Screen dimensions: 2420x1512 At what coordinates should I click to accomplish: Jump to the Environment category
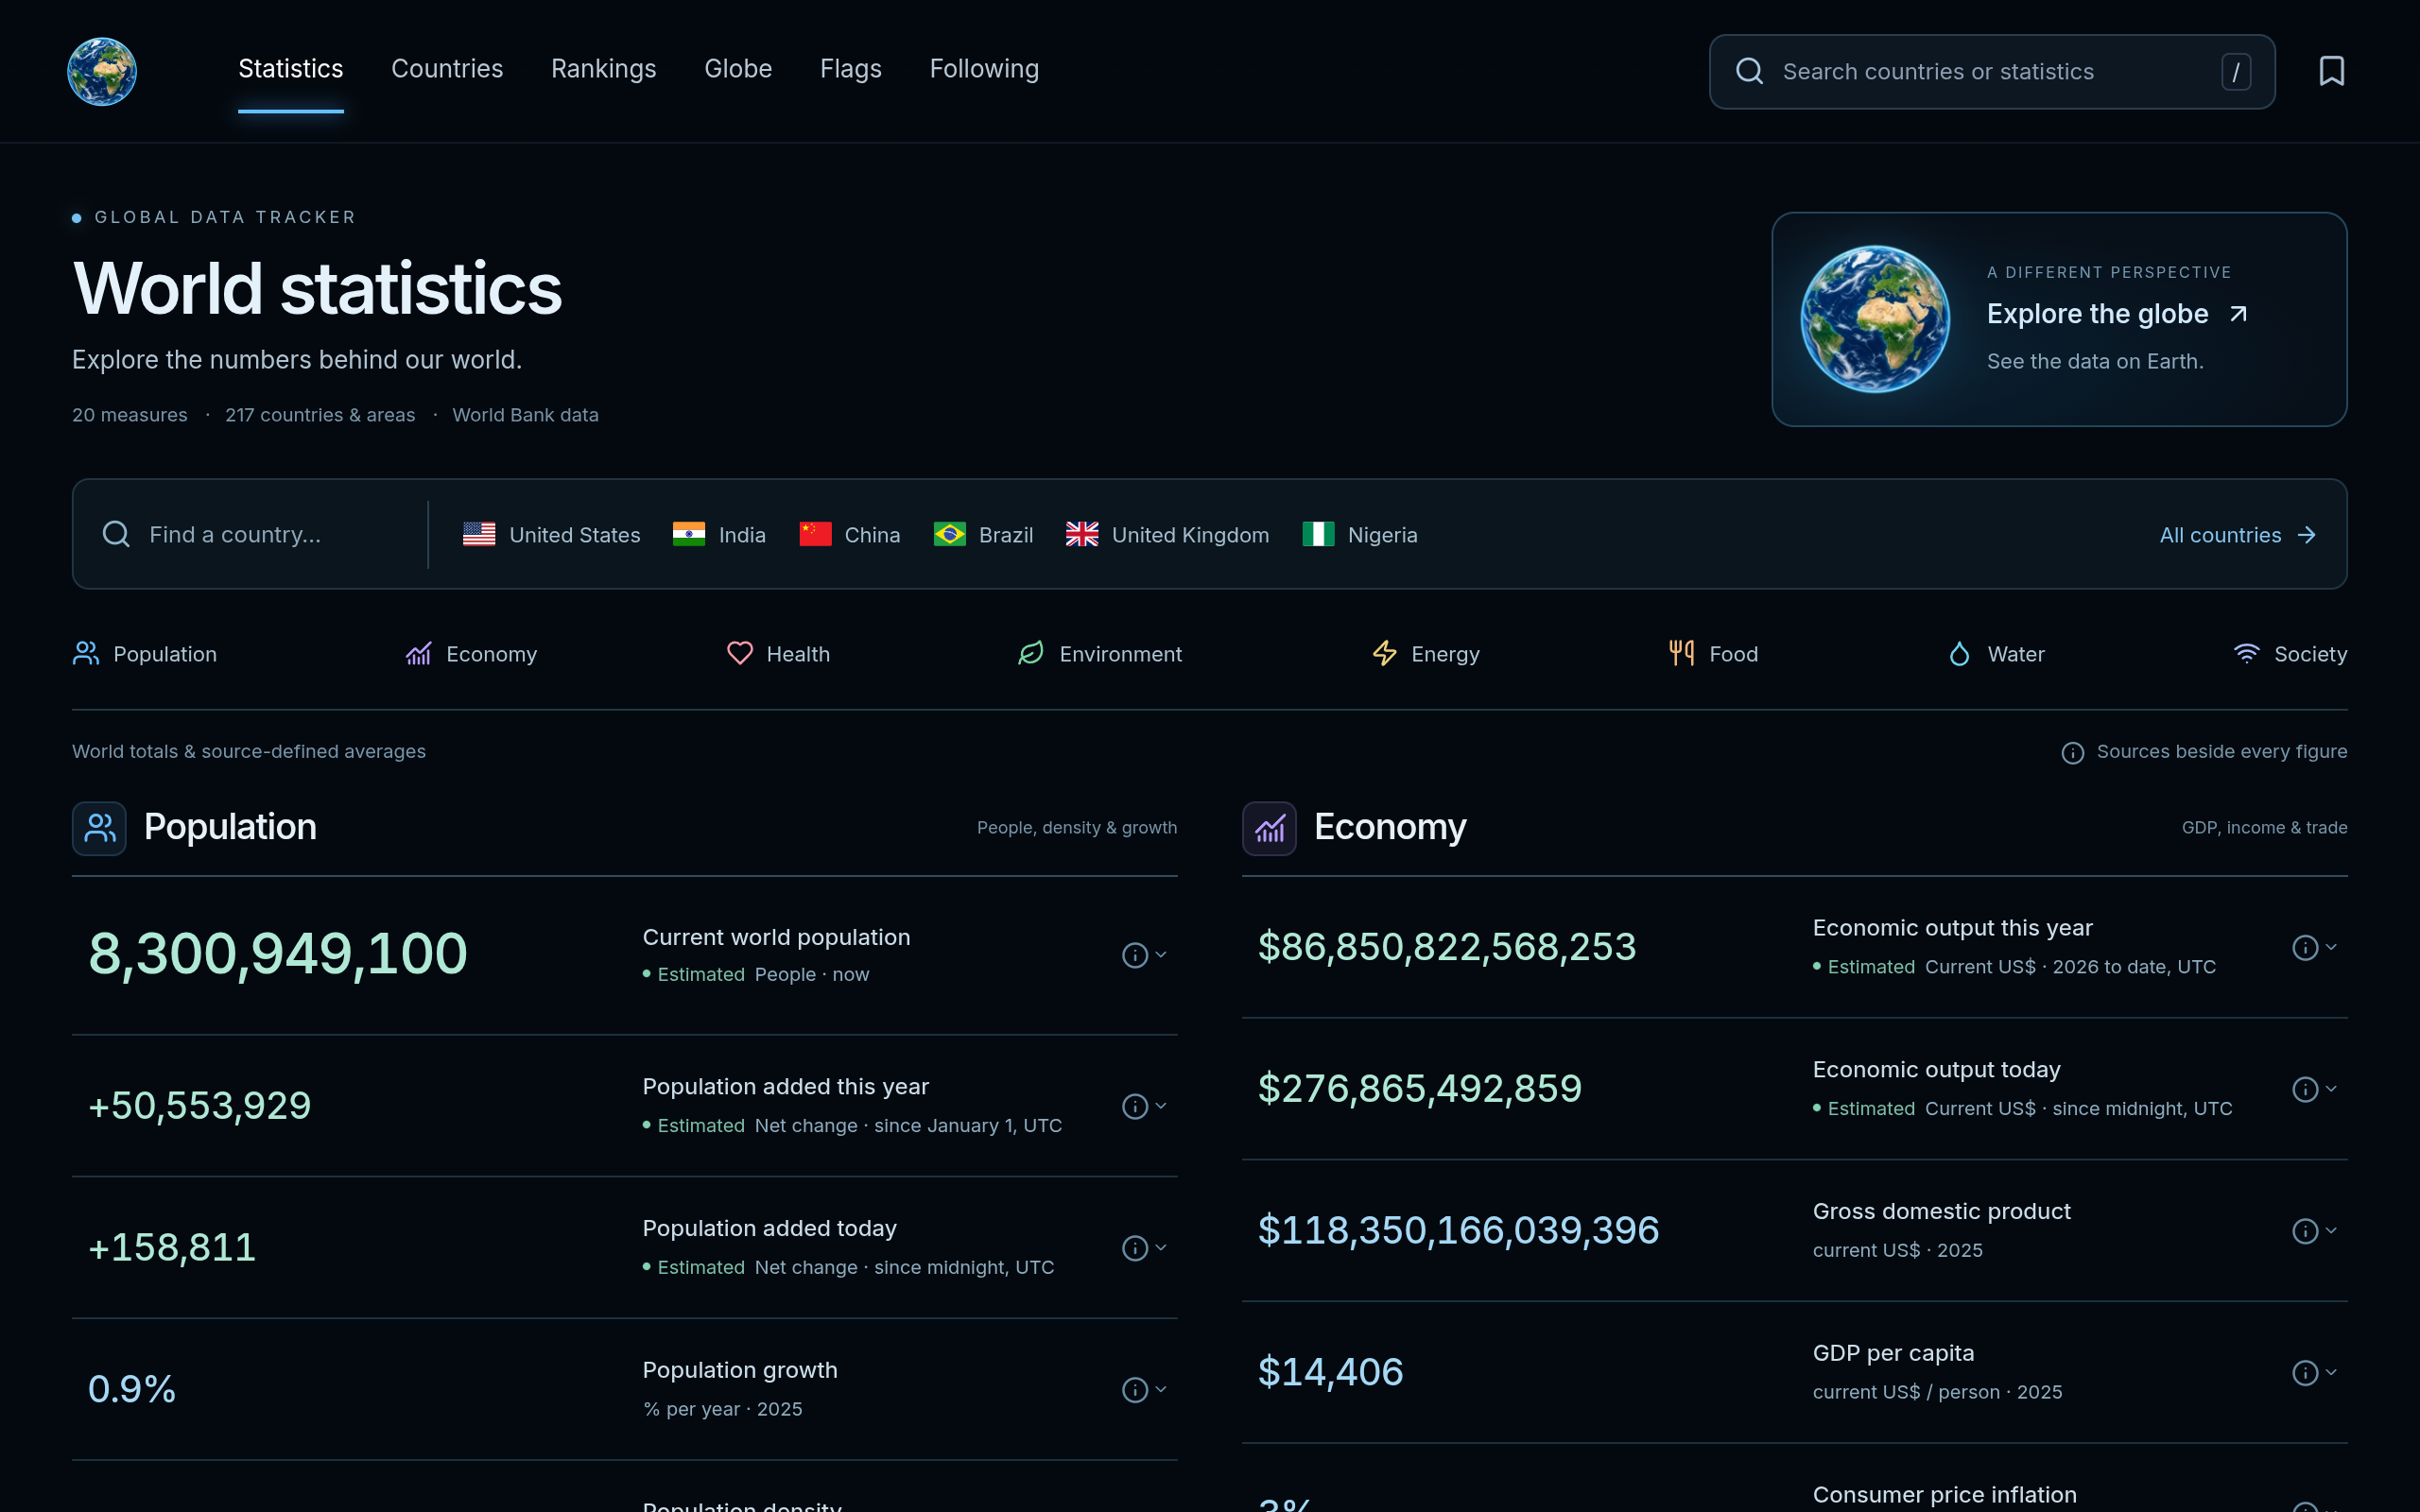(1099, 654)
